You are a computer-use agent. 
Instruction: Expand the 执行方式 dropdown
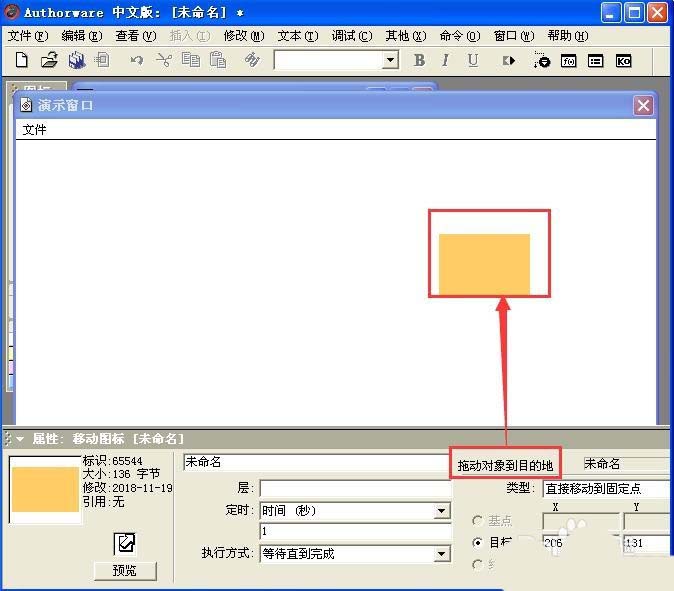click(441, 554)
